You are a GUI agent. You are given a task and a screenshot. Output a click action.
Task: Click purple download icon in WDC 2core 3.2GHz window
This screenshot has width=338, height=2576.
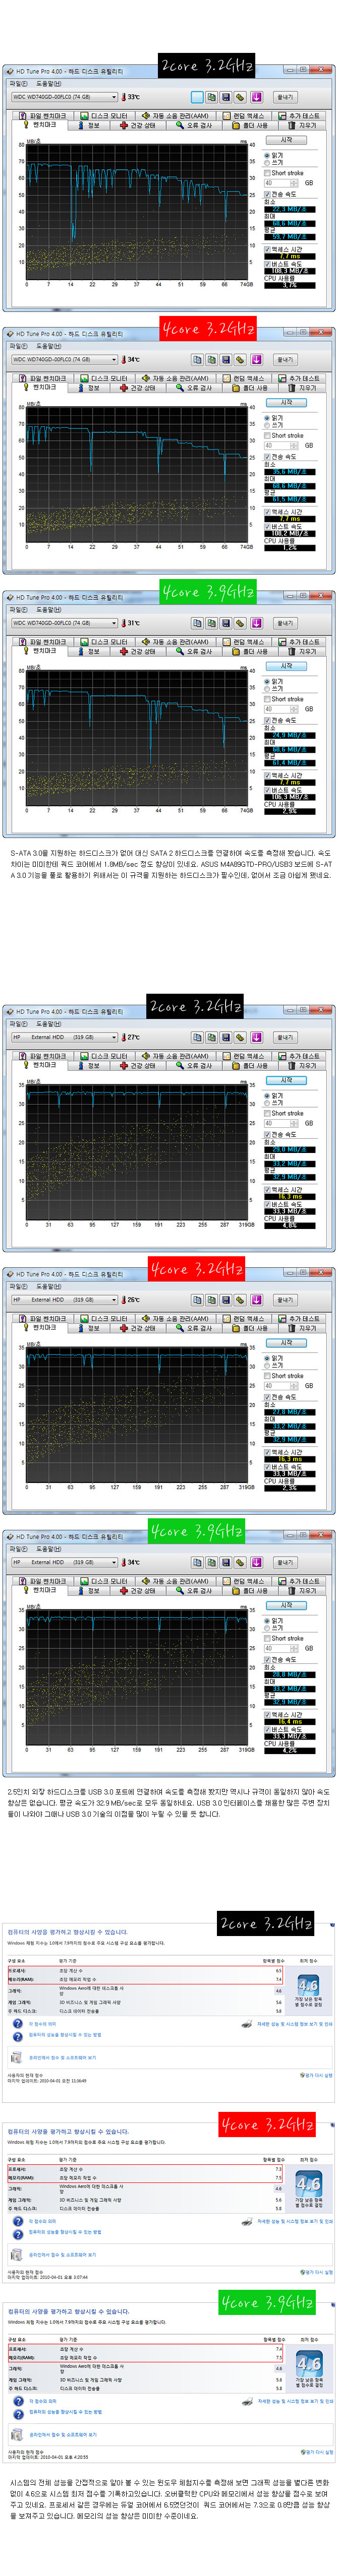click(x=256, y=97)
